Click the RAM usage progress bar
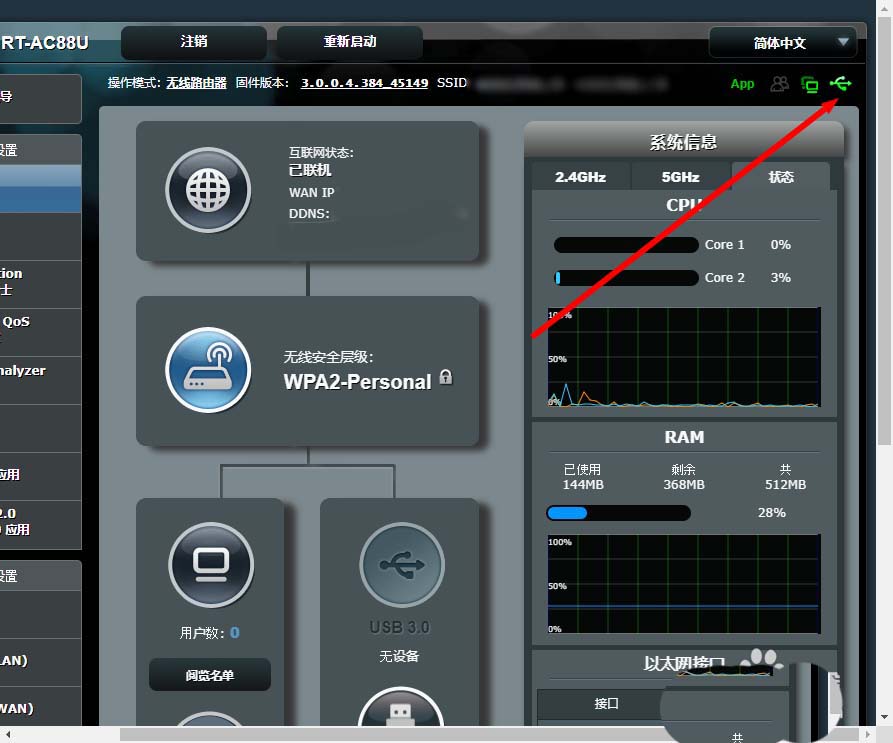Image resolution: width=893 pixels, height=743 pixels. tap(618, 513)
